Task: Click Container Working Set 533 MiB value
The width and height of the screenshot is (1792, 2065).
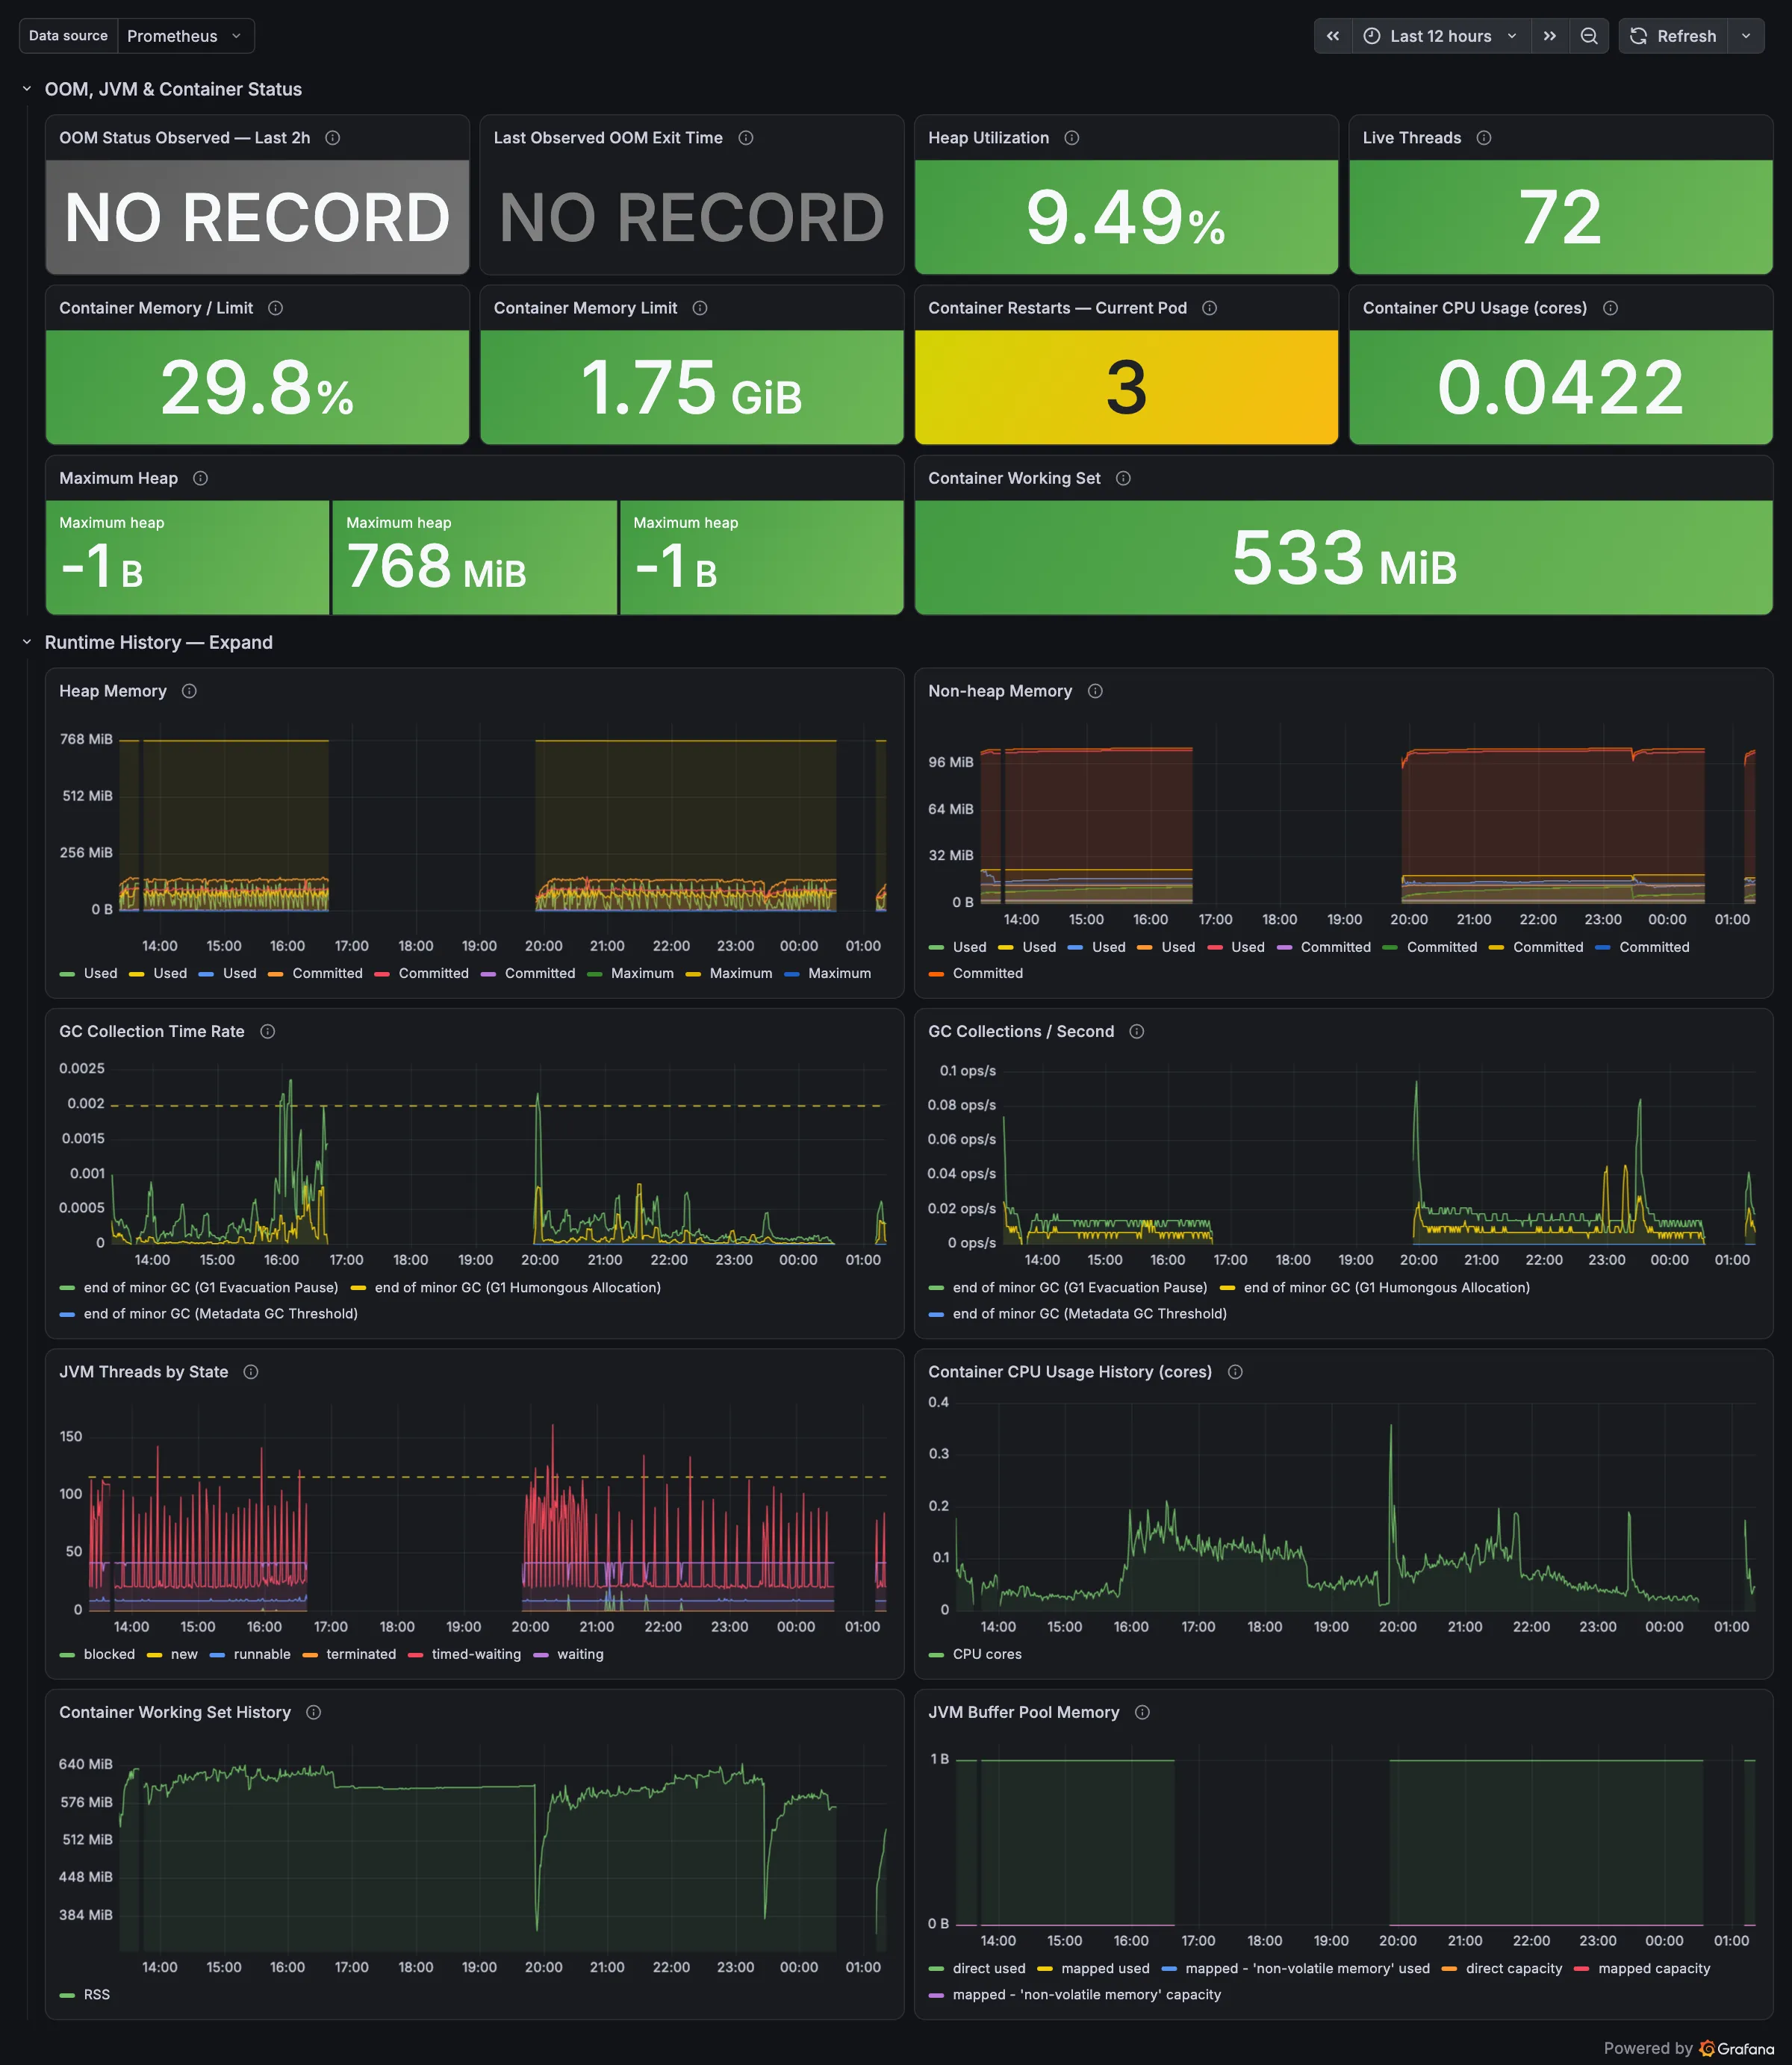Action: (1344, 558)
